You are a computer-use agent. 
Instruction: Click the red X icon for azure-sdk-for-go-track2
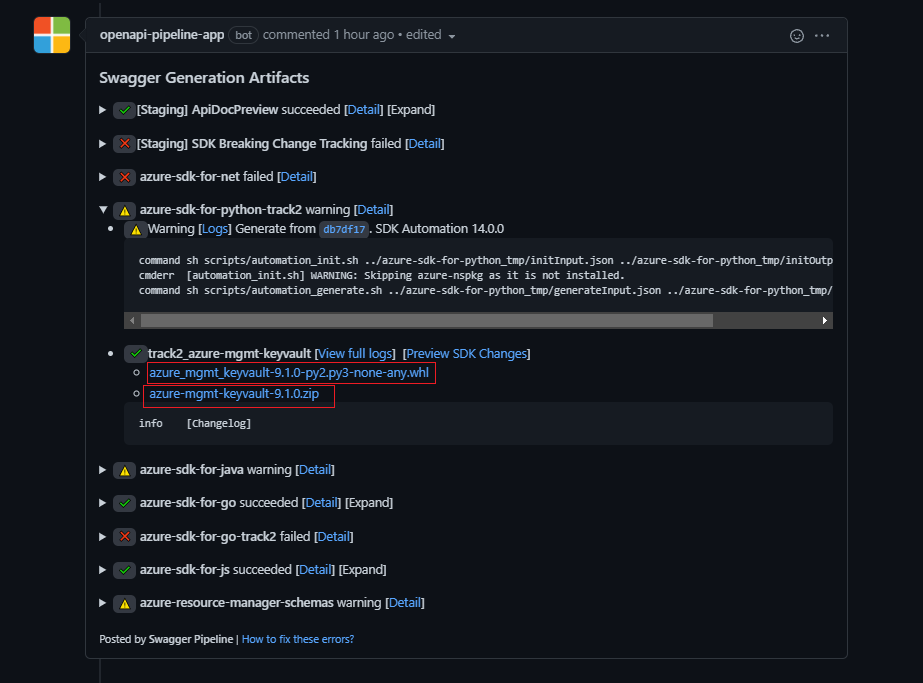click(124, 537)
